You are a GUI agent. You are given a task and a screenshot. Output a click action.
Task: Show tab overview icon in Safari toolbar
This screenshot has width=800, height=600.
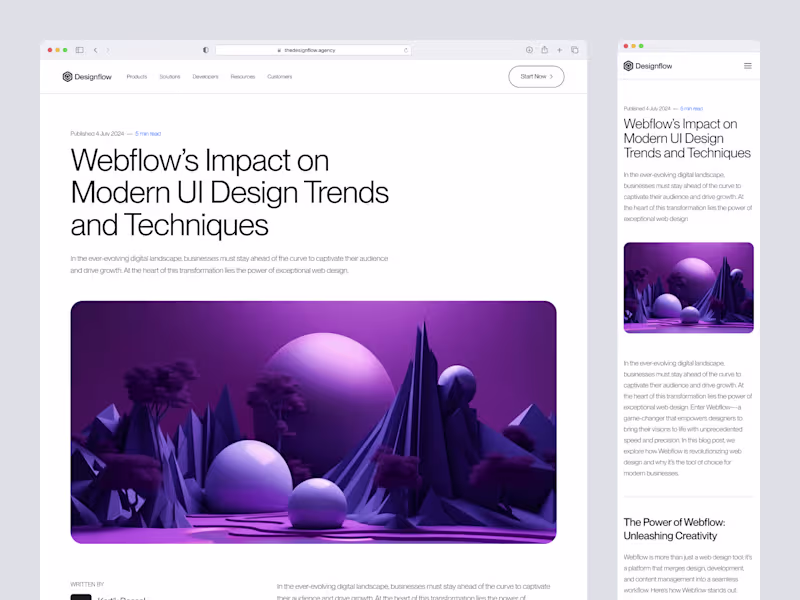574,50
